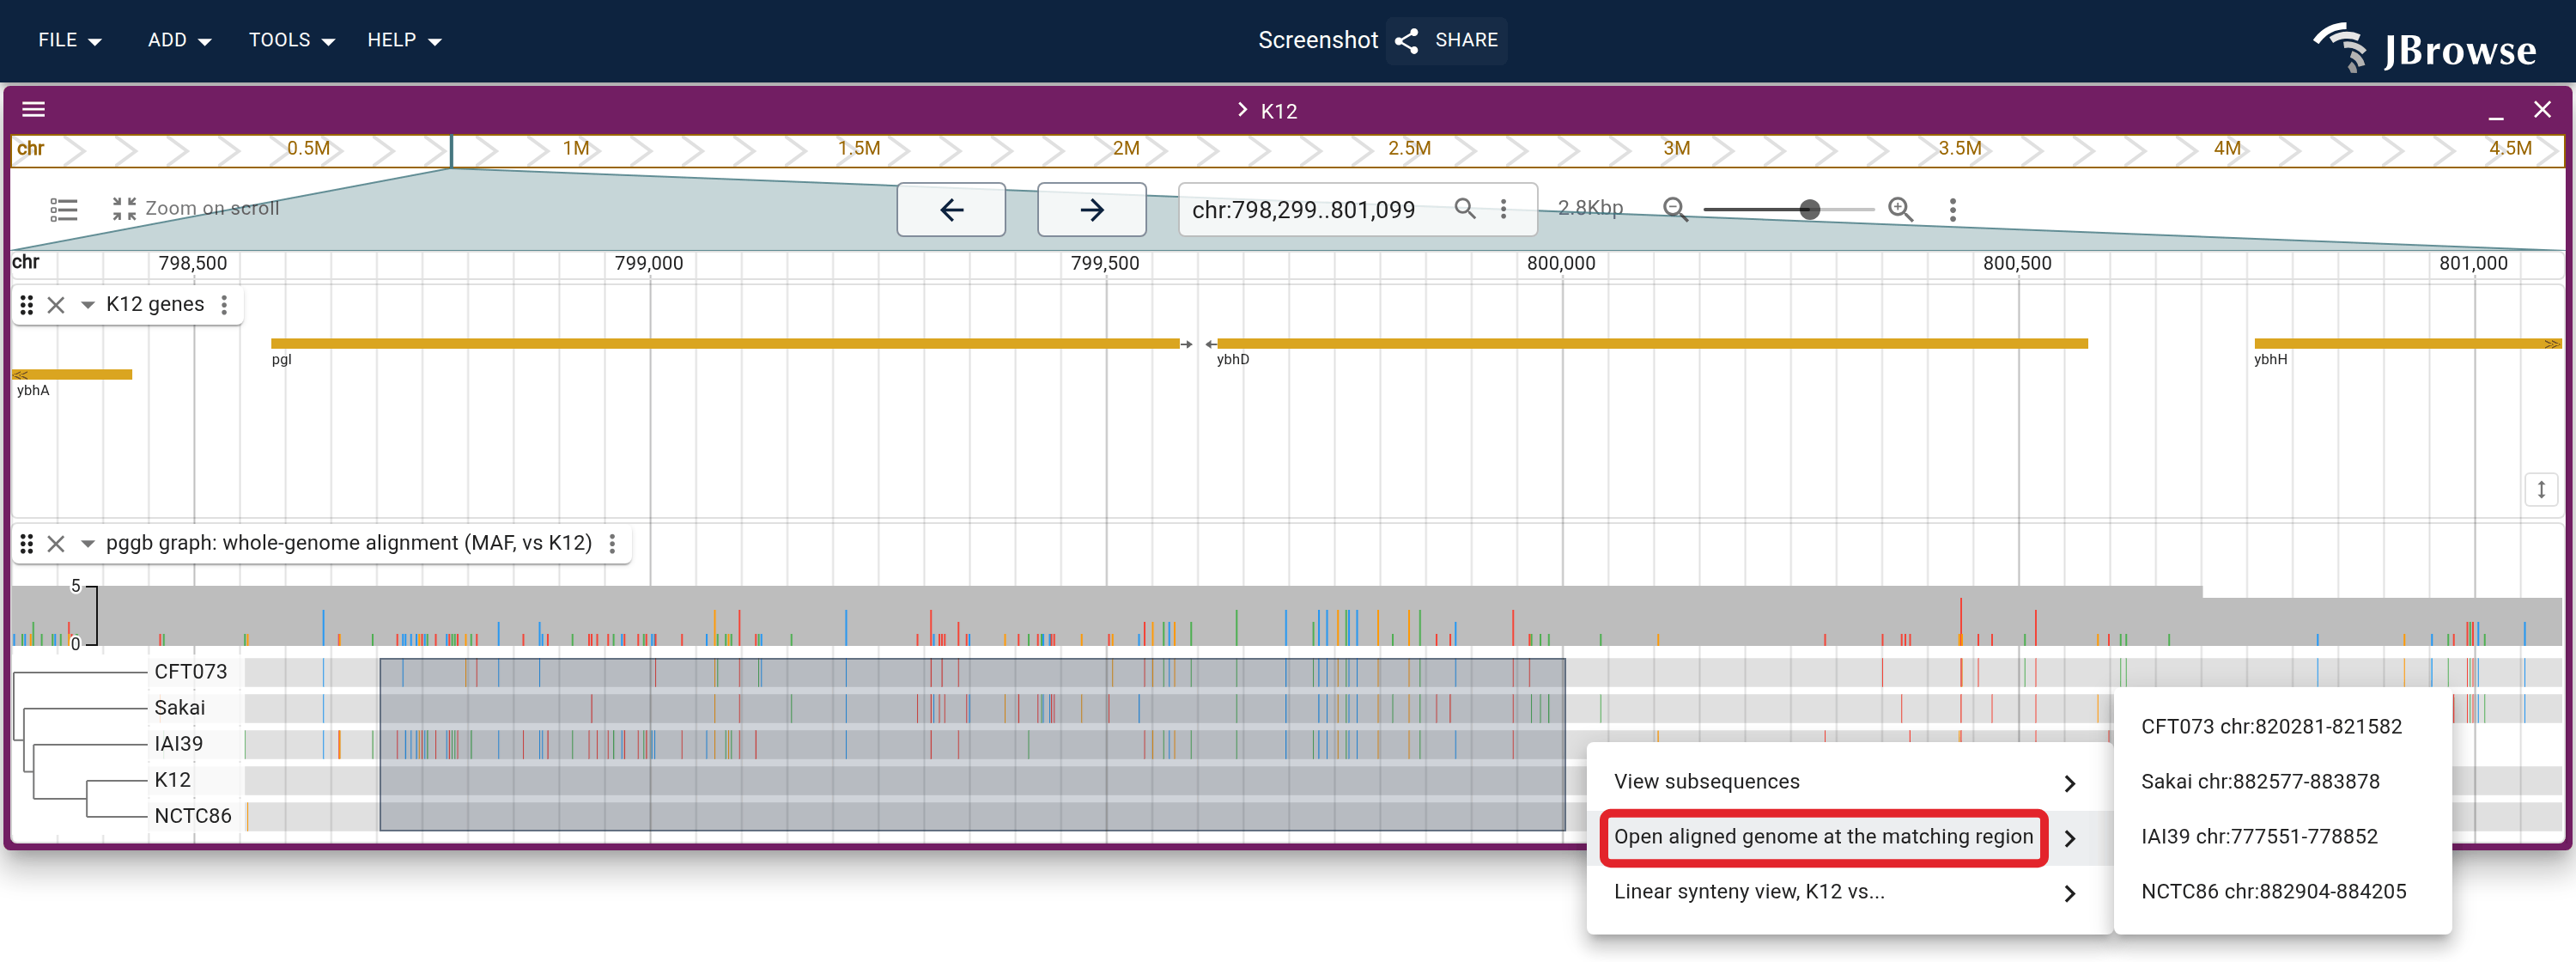This screenshot has height=962, width=2576.
Task: Close the pggb graph alignment track
Action: (x=56, y=544)
